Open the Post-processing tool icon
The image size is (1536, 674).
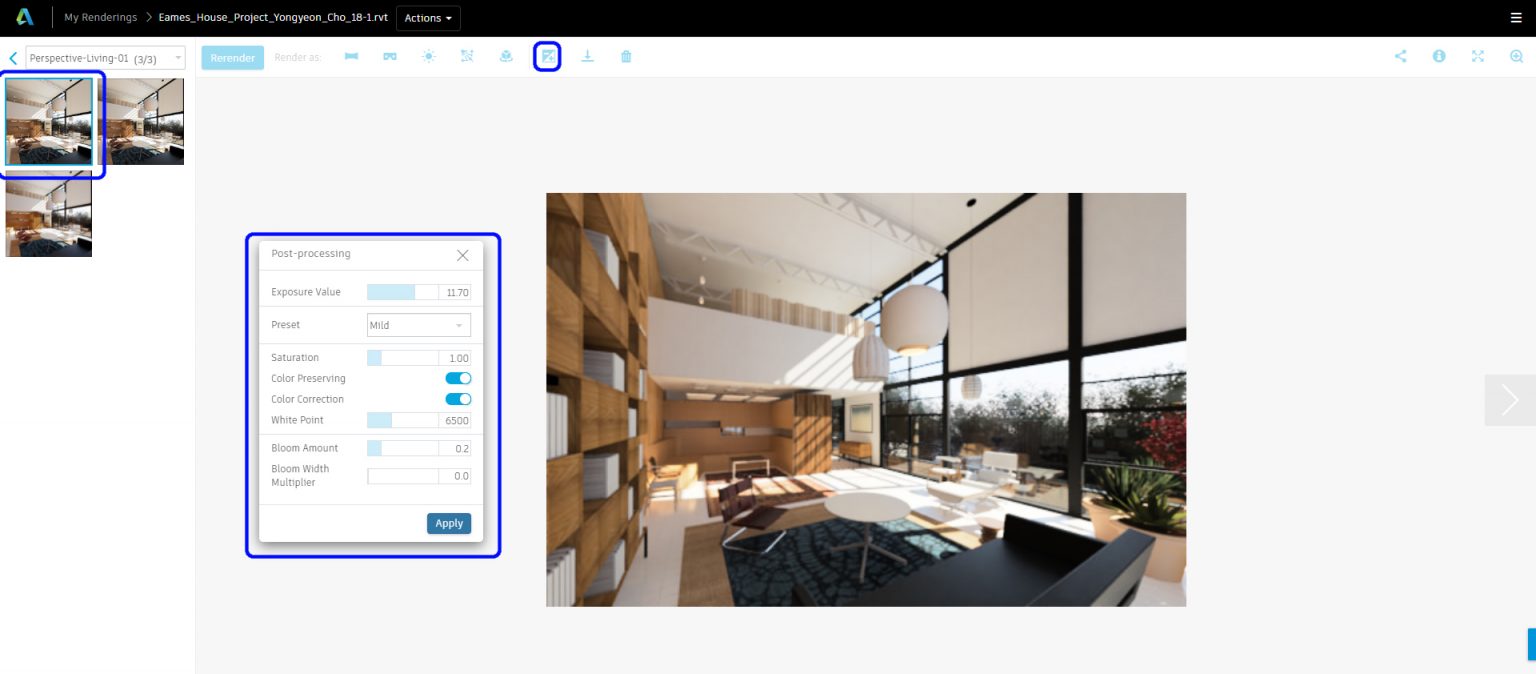click(x=547, y=56)
